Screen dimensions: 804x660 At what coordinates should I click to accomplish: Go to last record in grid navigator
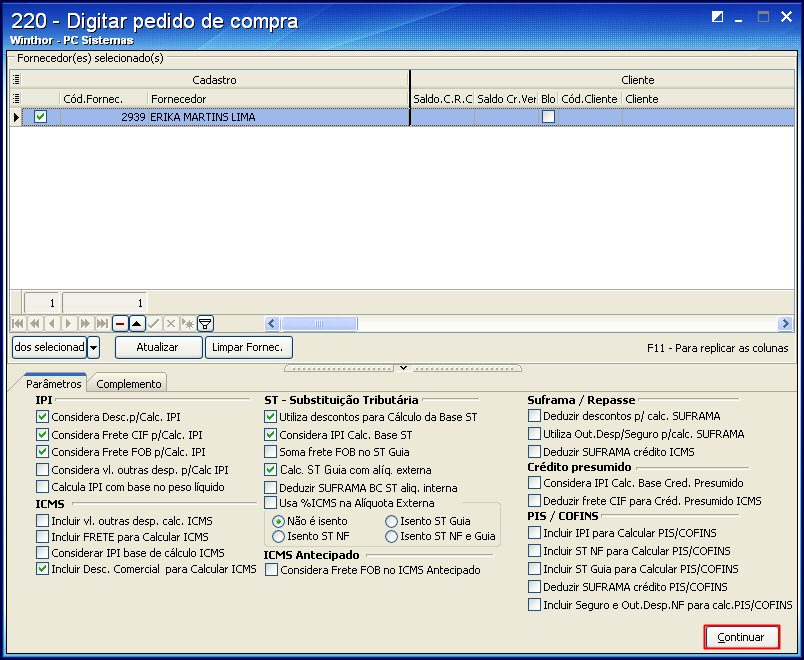103,324
